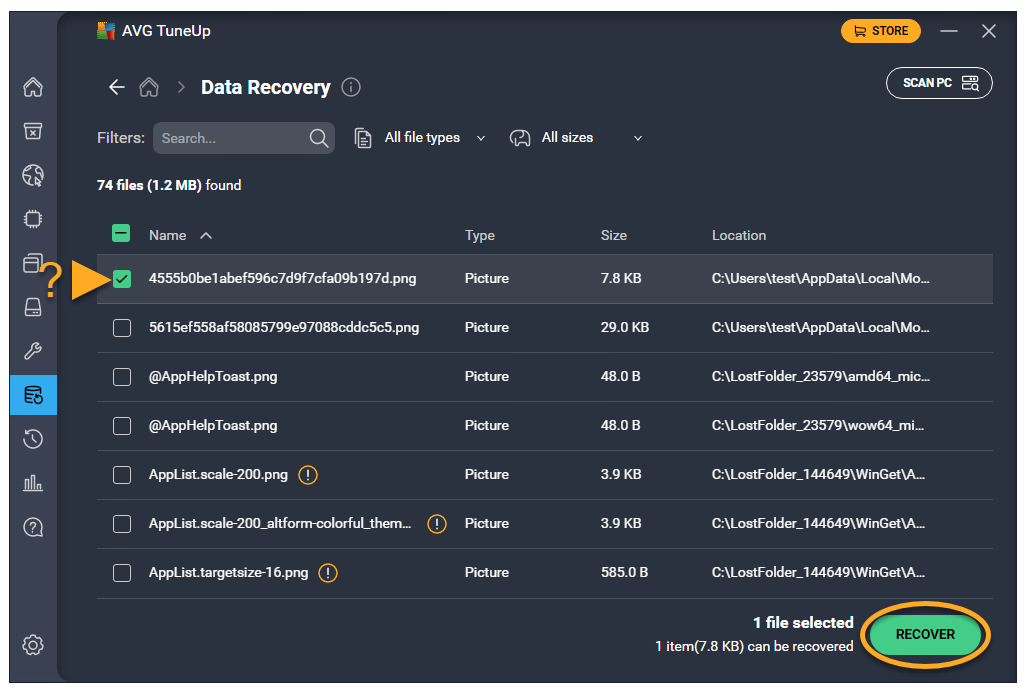Sort the list by Name column
Screen dimensions: 1028x693
[x=168, y=235]
